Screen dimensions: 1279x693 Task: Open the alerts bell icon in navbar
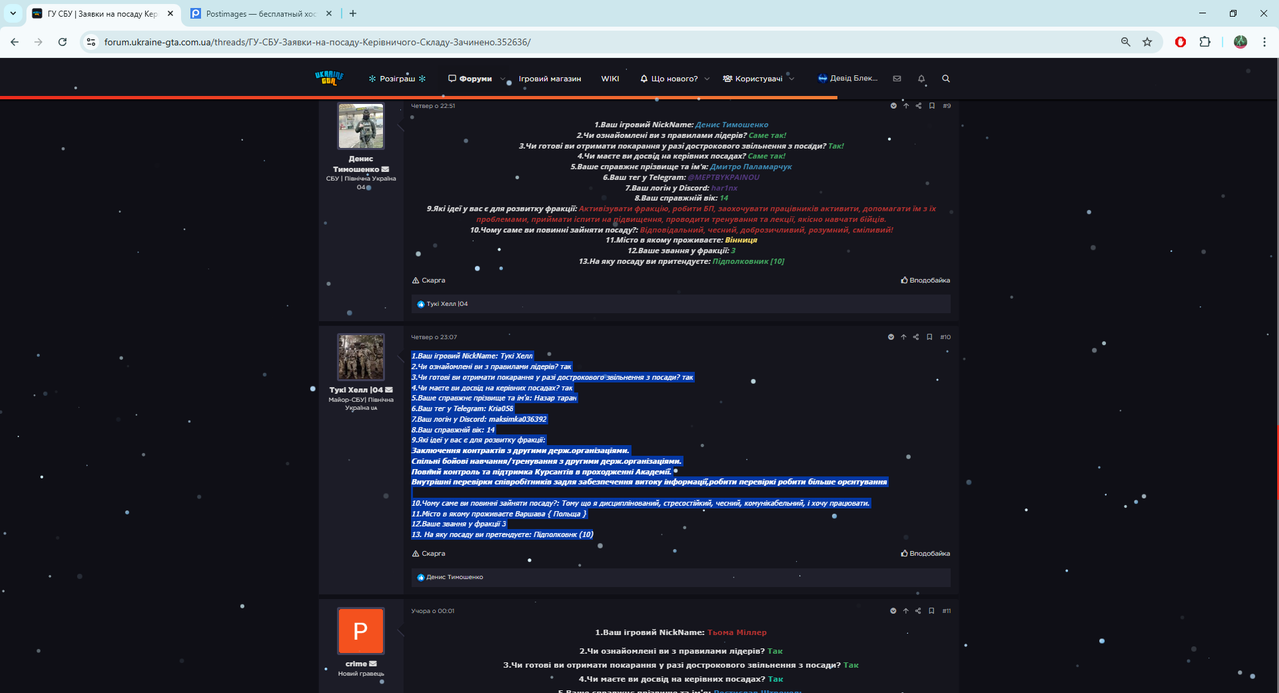pos(921,78)
